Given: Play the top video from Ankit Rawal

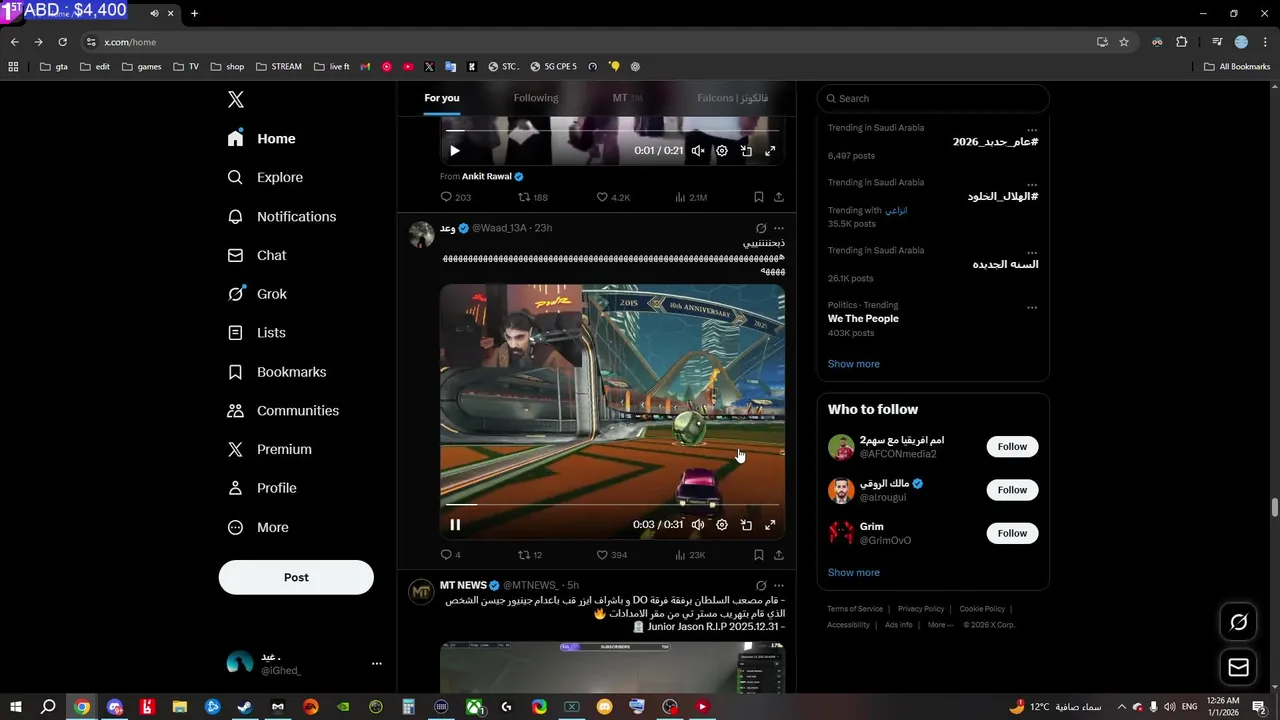Looking at the screenshot, I should coord(454,151).
